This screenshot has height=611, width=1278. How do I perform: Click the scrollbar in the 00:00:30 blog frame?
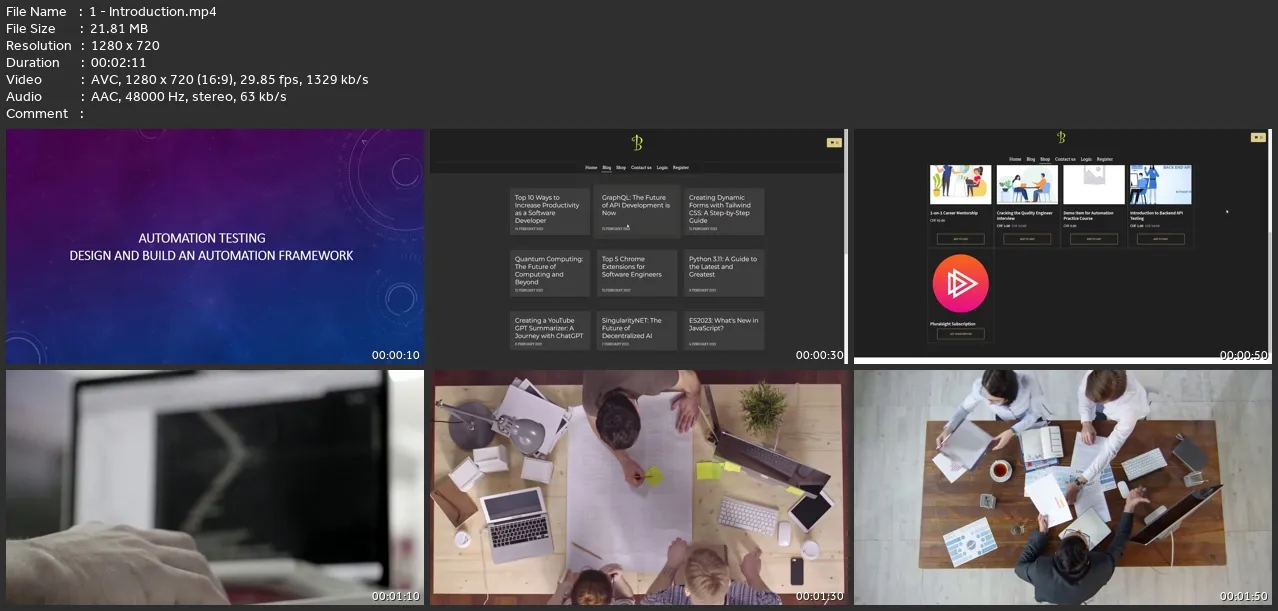click(x=846, y=247)
